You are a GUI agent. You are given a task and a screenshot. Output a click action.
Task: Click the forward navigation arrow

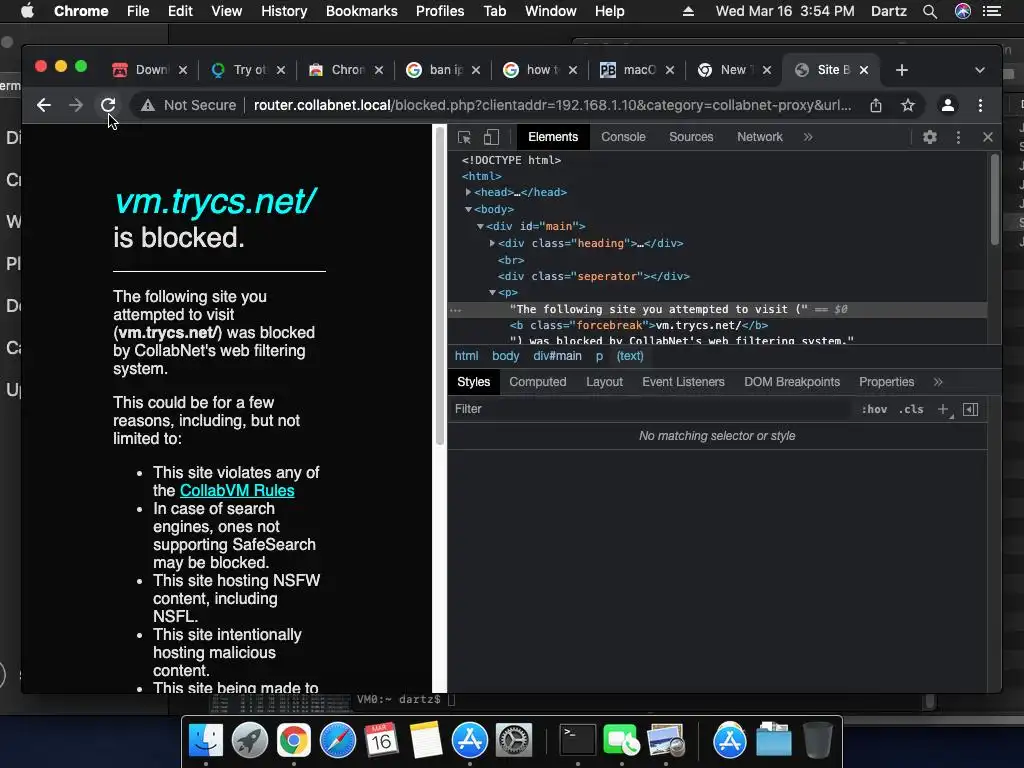click(x=76, y=105)
